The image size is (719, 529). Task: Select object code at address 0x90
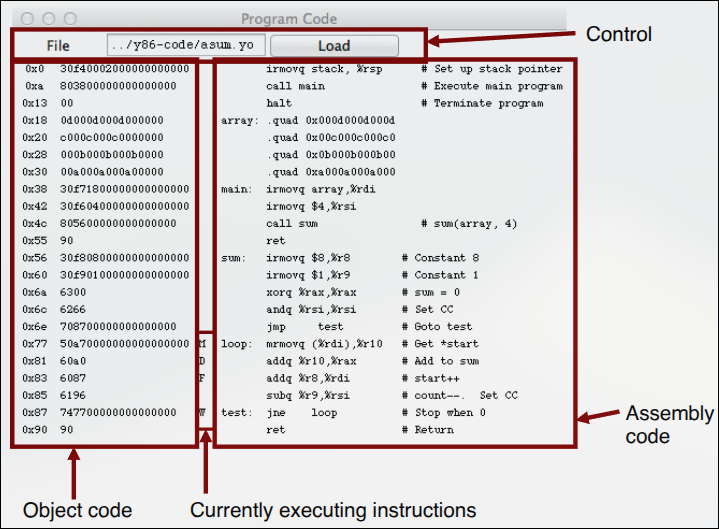pyautogui.click(x=48, y=430)
